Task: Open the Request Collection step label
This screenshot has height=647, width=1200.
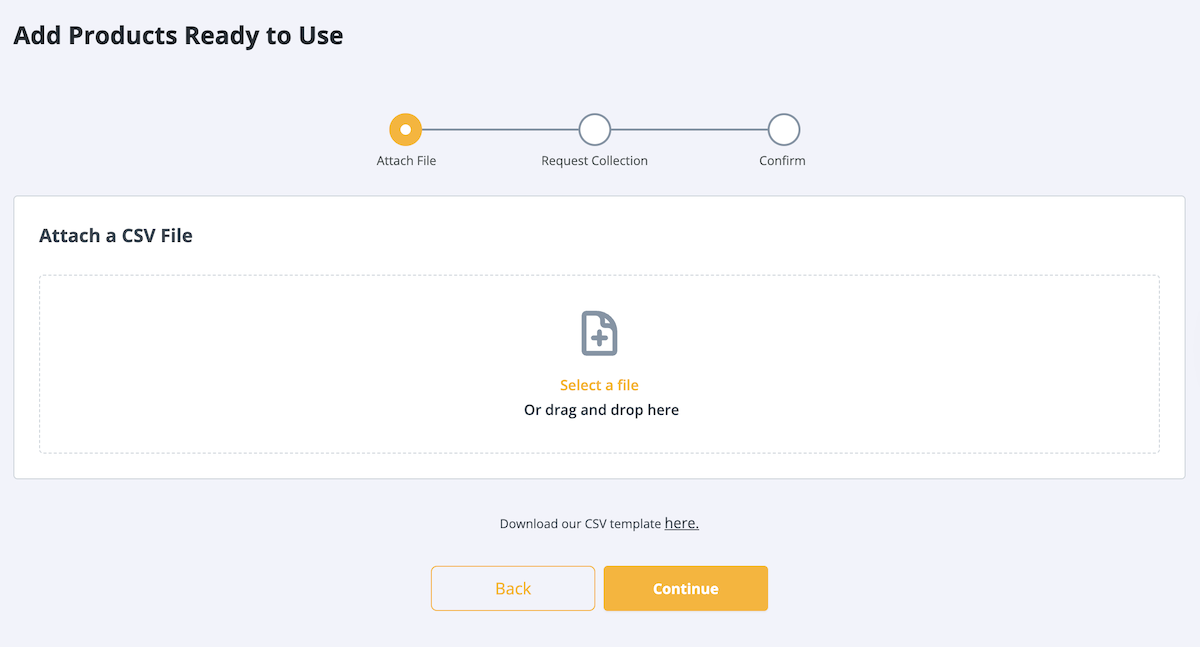Action: tap(594, 160)
